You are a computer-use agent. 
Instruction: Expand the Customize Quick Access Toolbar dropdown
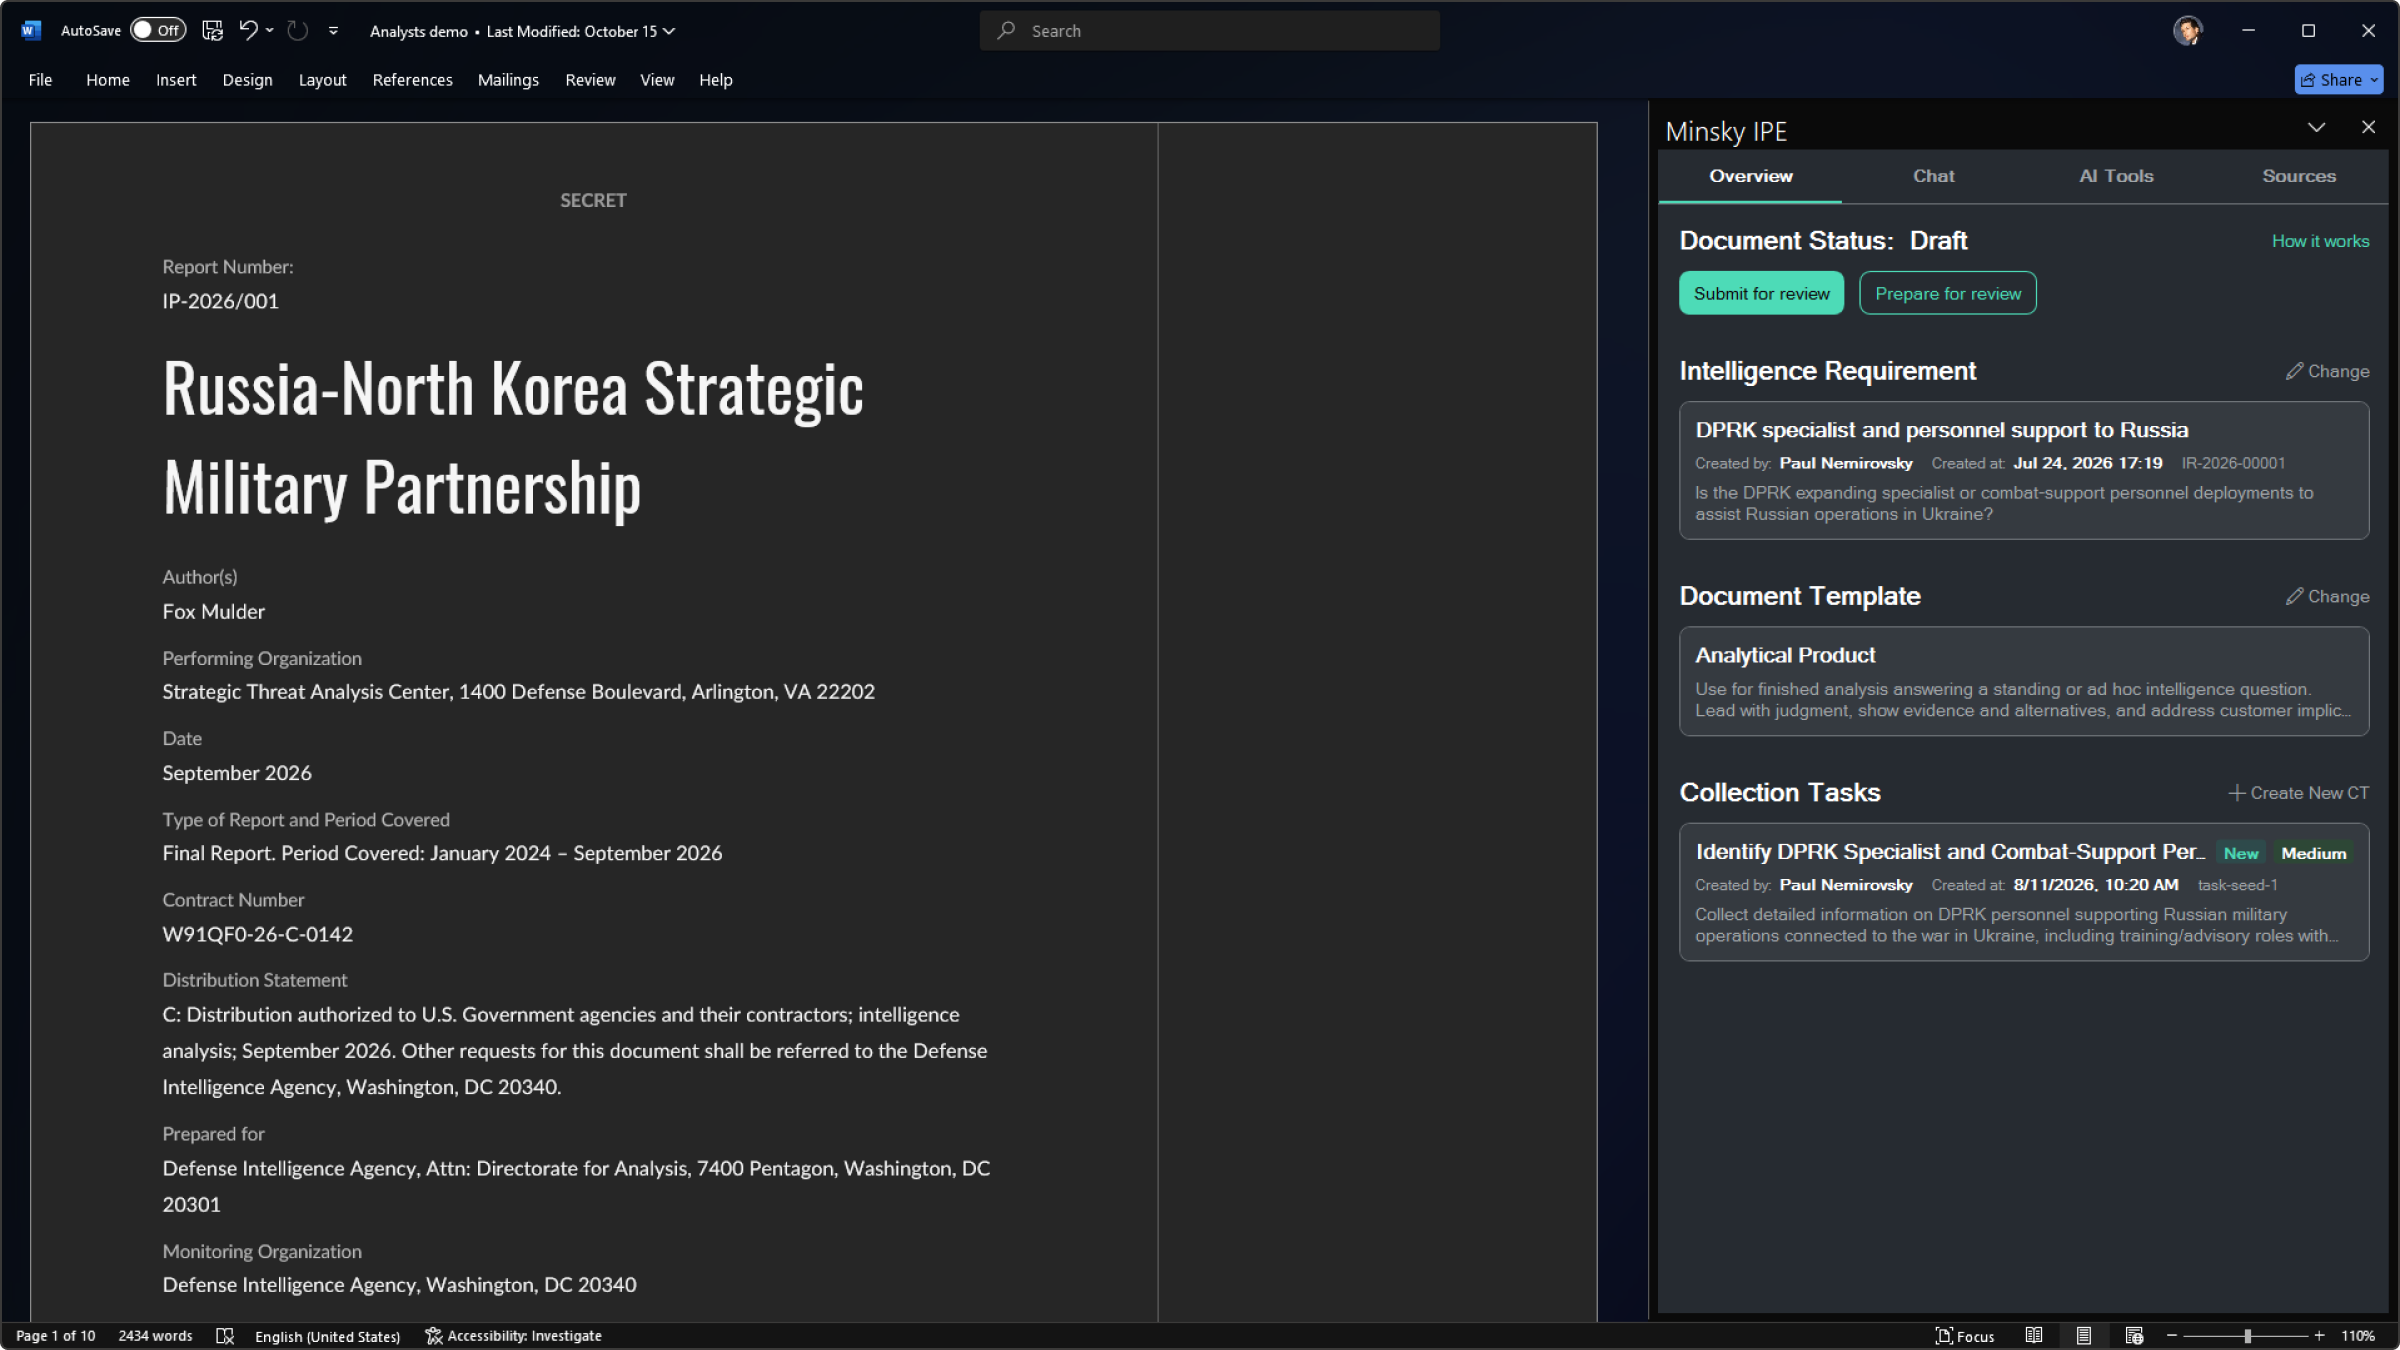click(333, 31)
